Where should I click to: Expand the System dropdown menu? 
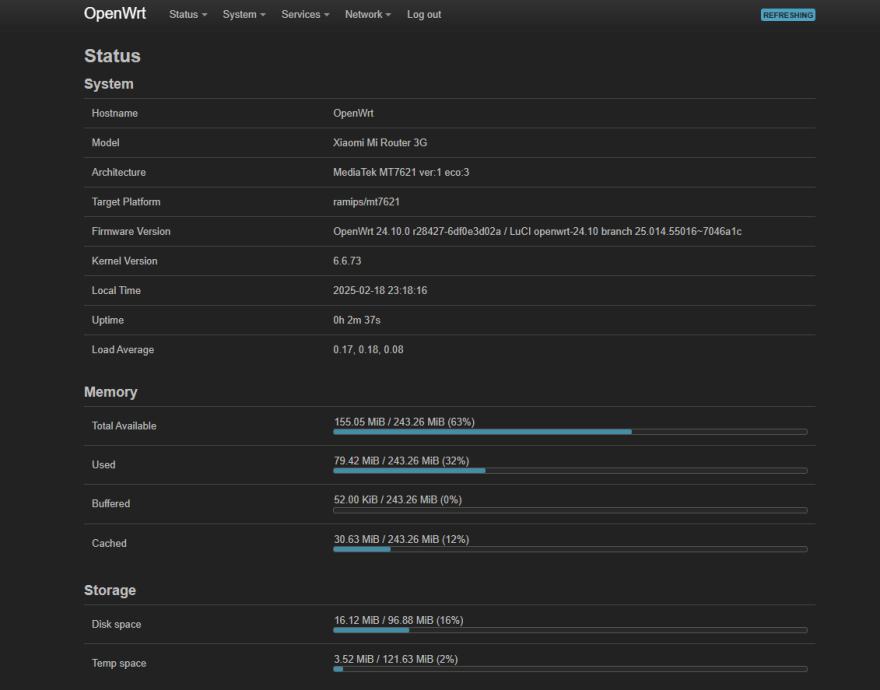(x=244, y=15)
